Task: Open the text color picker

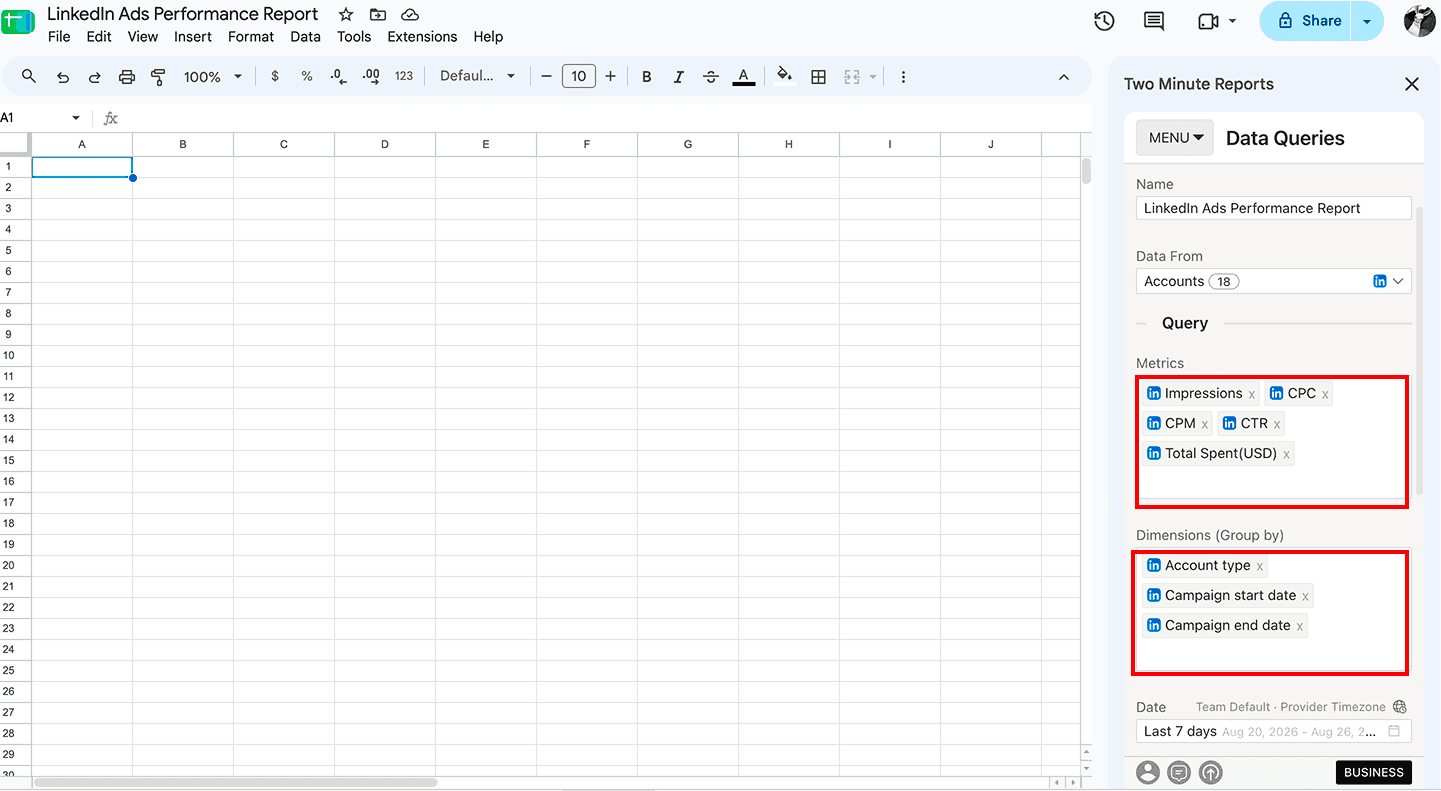Action: (x=743, y=77)
